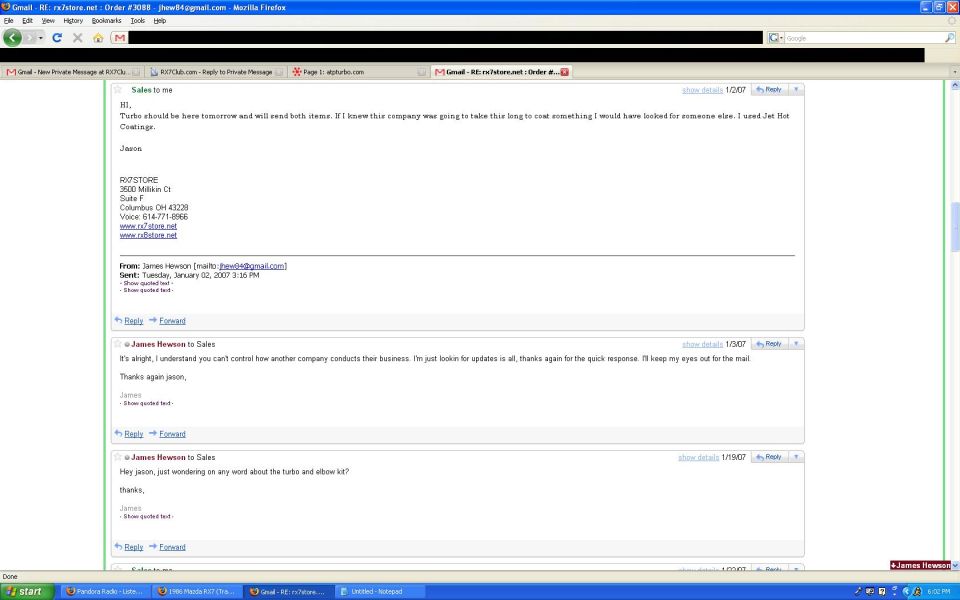This screenshot has height=600, width=960.
Task: Star the James Hewson message dated 1/19/07
Action: (118, 457)
